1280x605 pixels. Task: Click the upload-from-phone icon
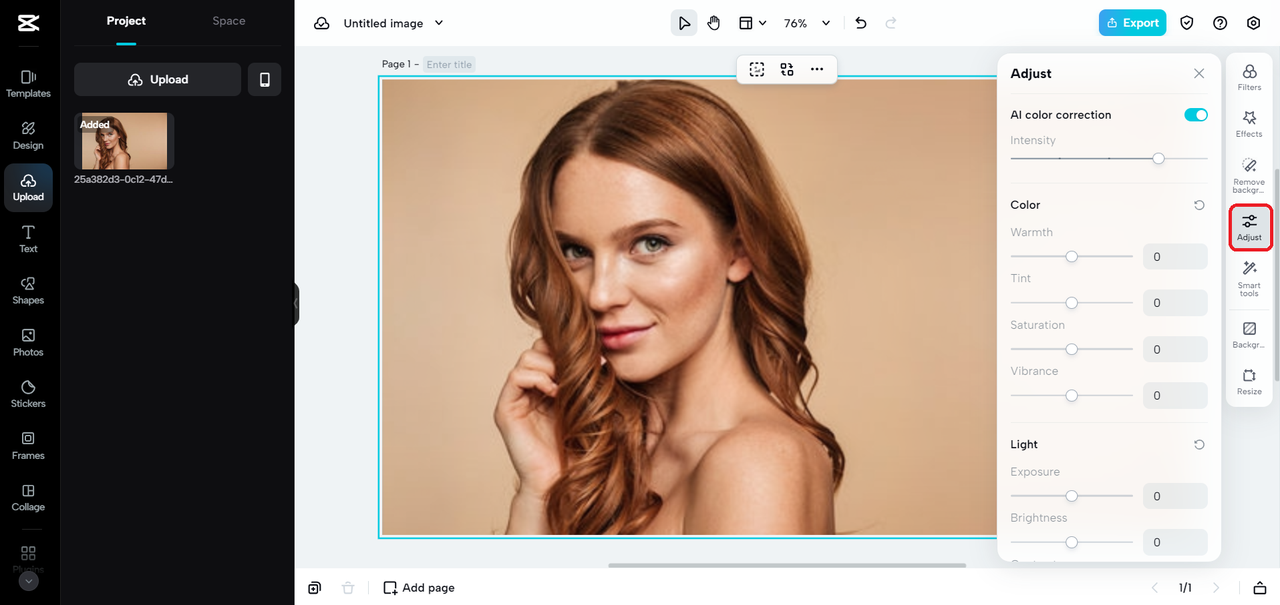point(264,80)
